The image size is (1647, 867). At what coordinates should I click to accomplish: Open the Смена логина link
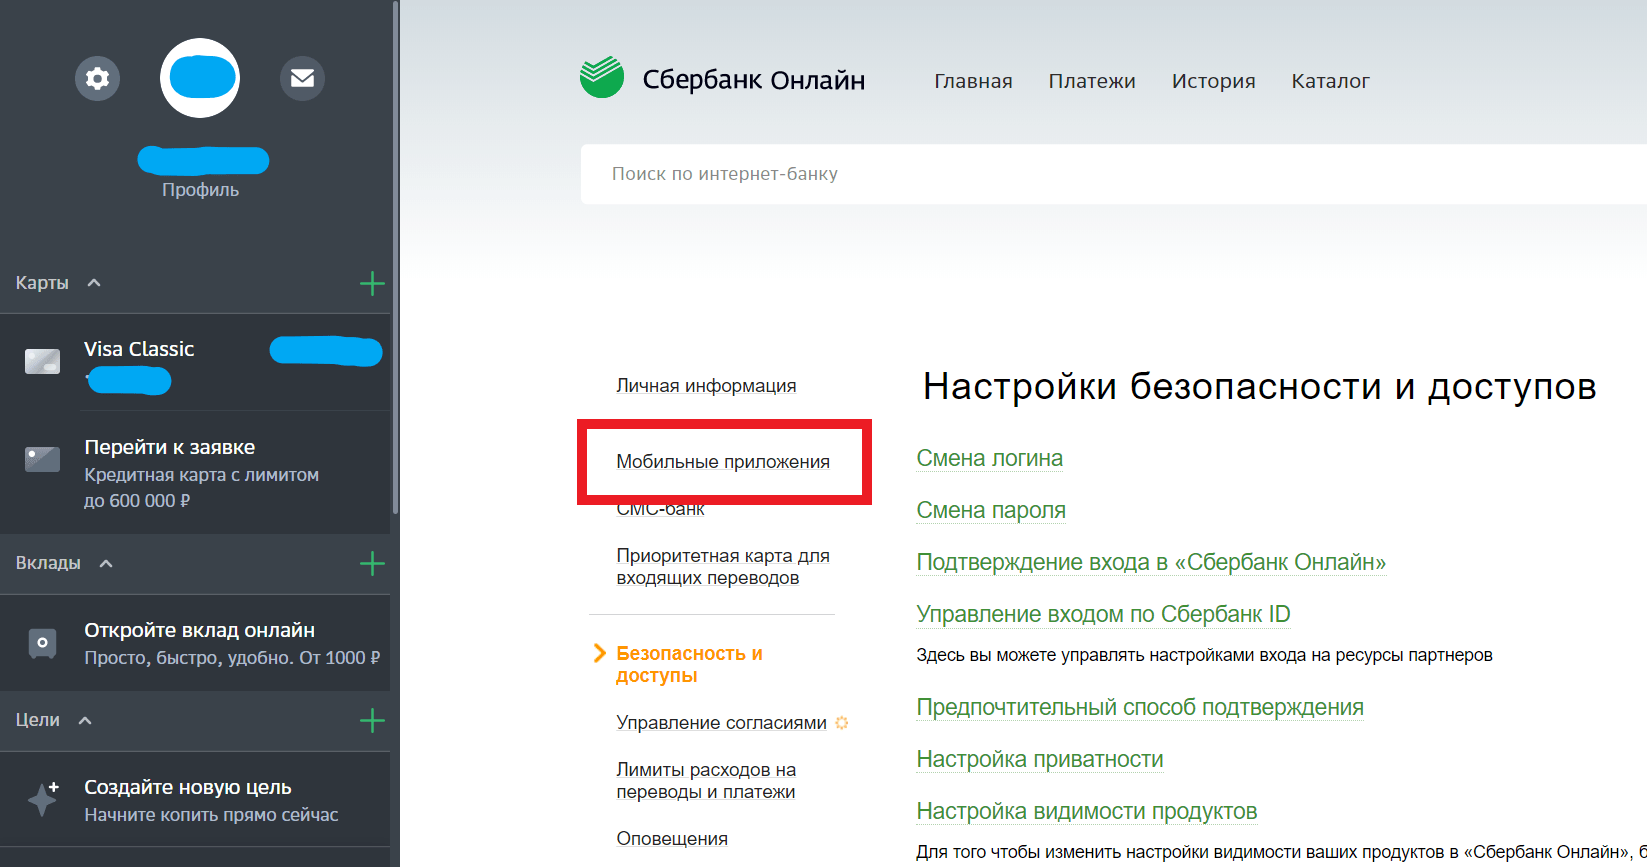pos(989,458)
